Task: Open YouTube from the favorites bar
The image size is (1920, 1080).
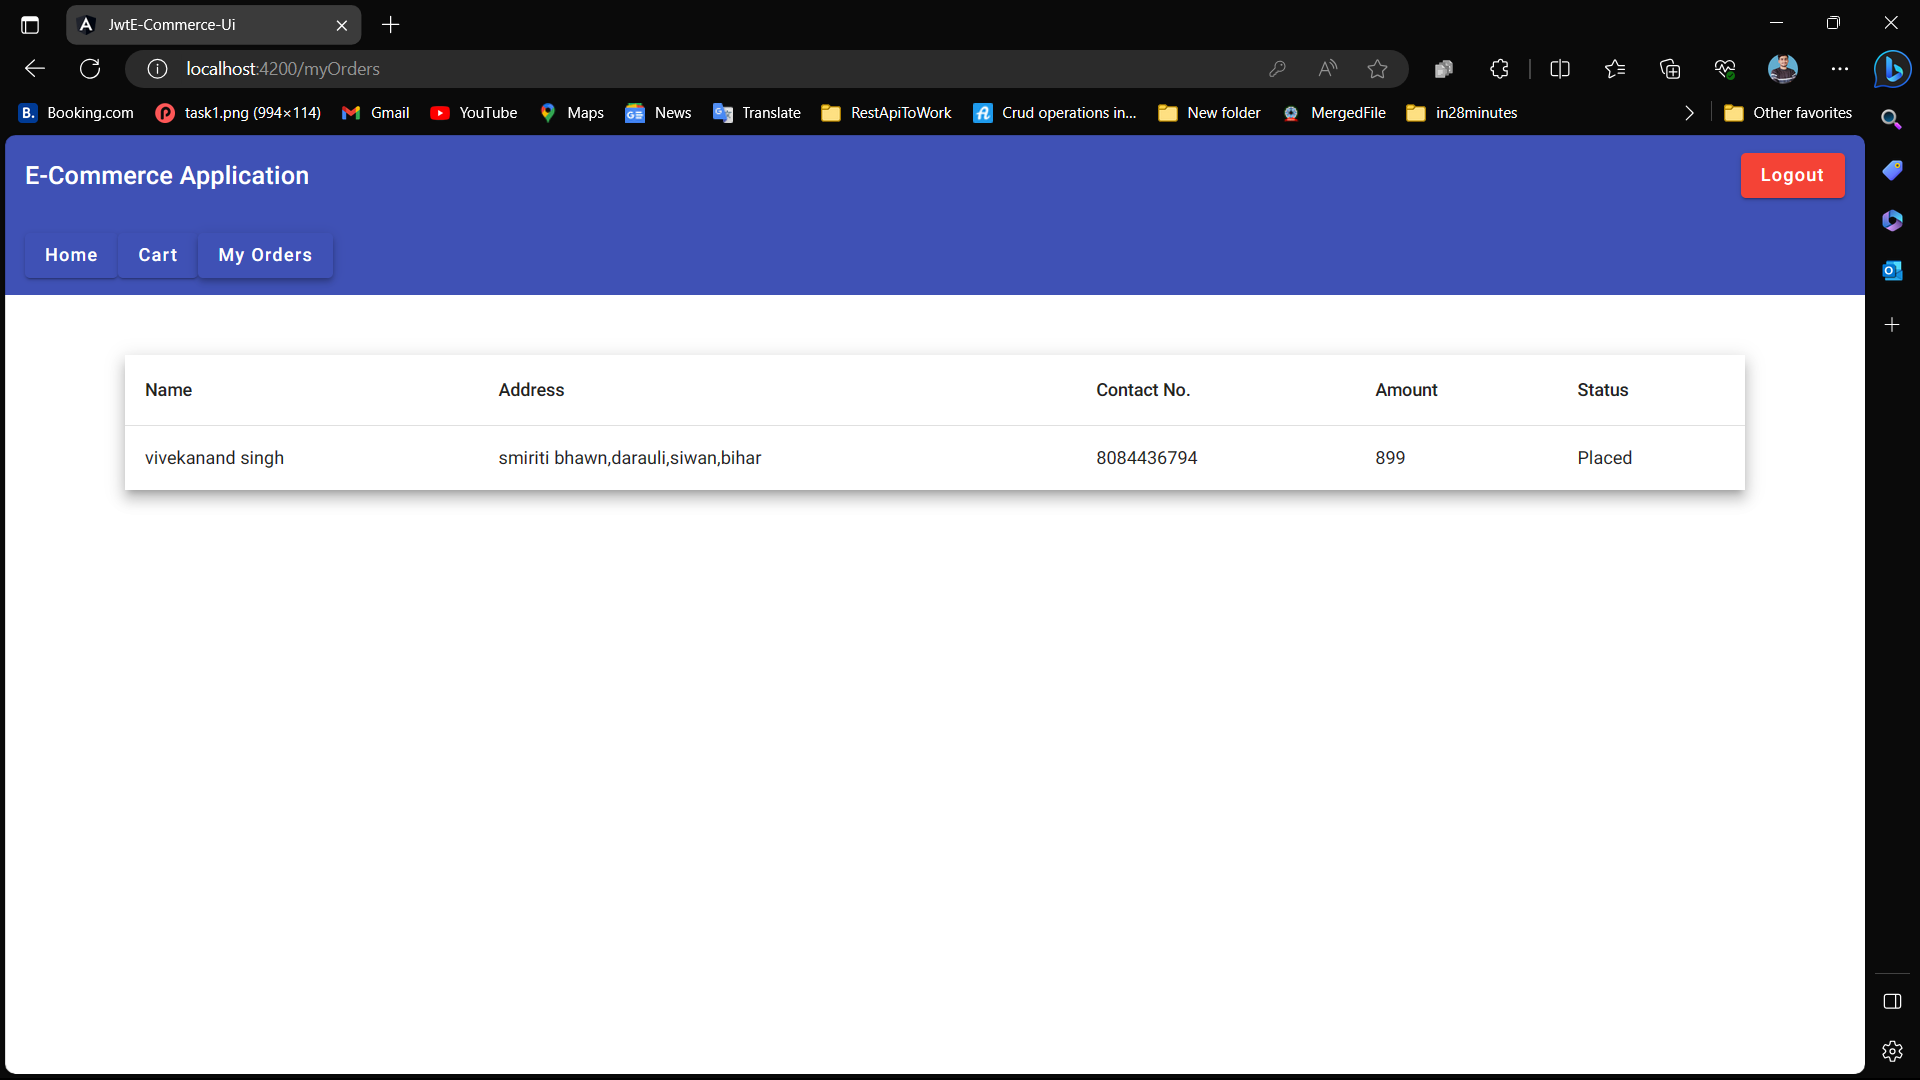Action: tap(473, 112)
